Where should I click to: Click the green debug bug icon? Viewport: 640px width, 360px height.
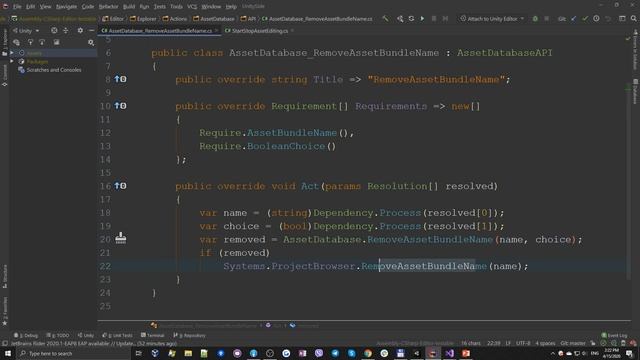[535, 19]
